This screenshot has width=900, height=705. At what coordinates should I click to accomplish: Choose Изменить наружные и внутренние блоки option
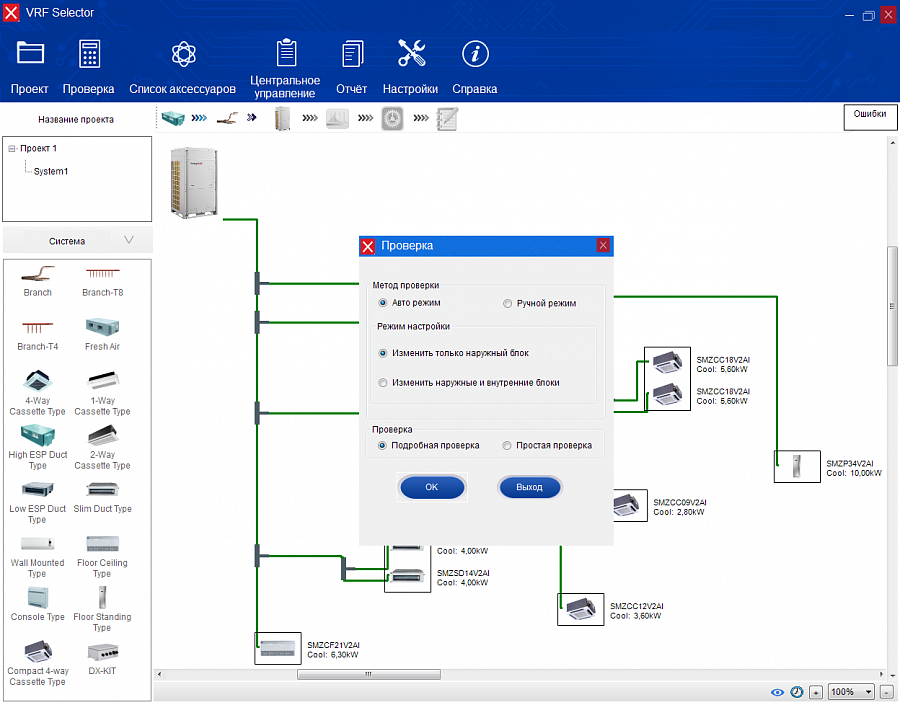383,382
